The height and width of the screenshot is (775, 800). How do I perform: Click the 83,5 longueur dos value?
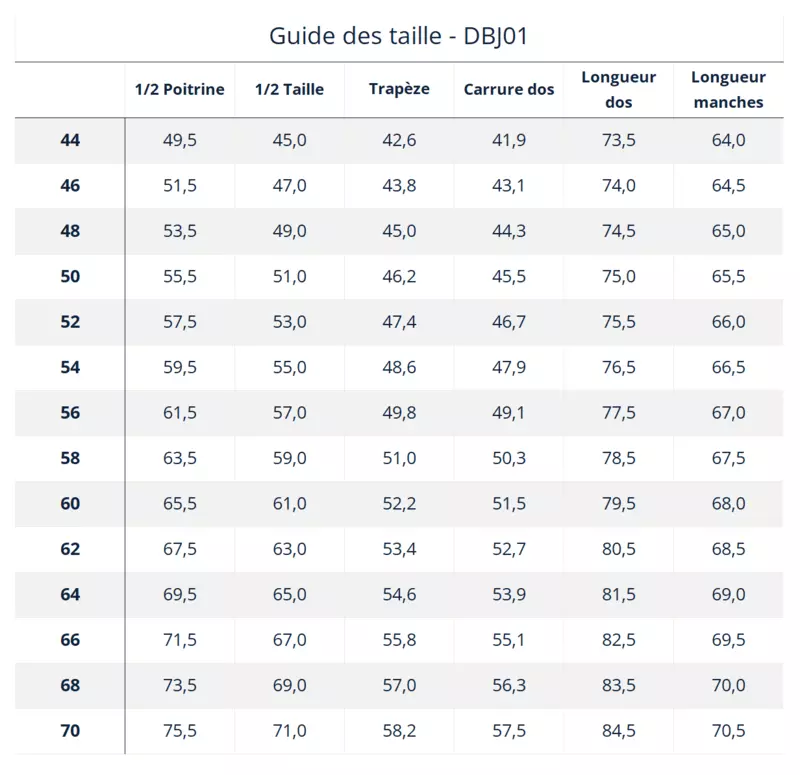point(618,685)
